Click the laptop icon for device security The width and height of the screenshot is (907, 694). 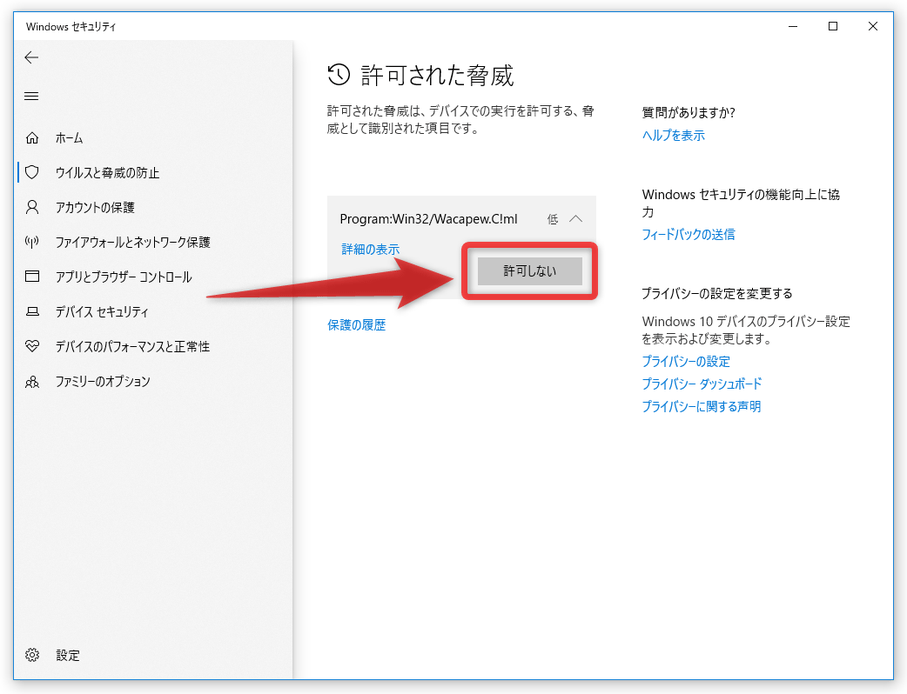[32, 312]
